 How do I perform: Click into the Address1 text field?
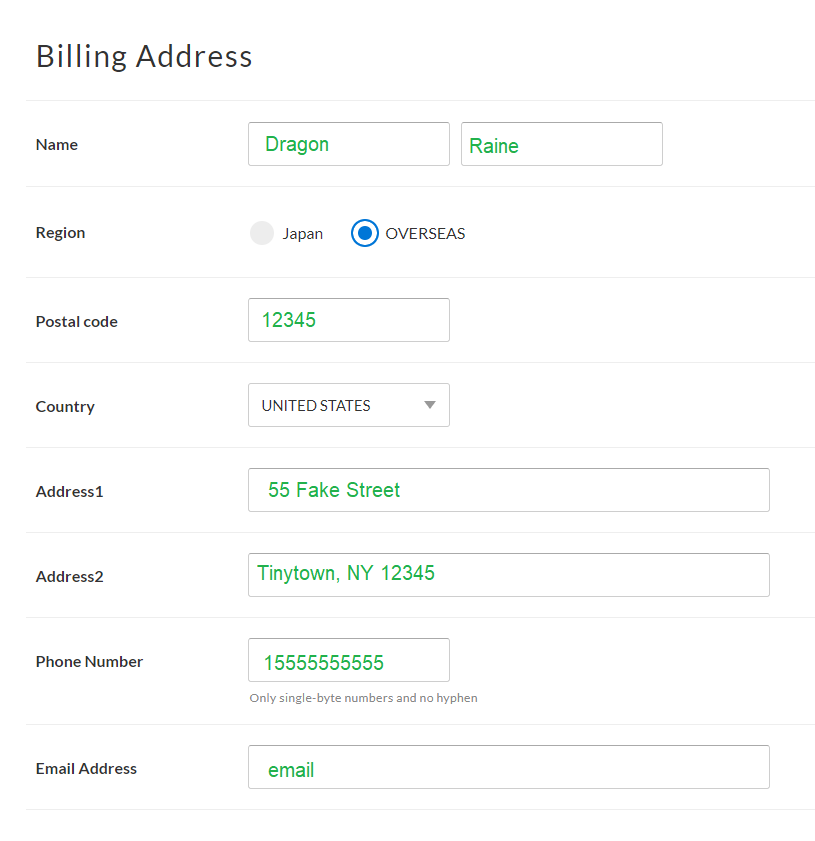coord(508,490)
